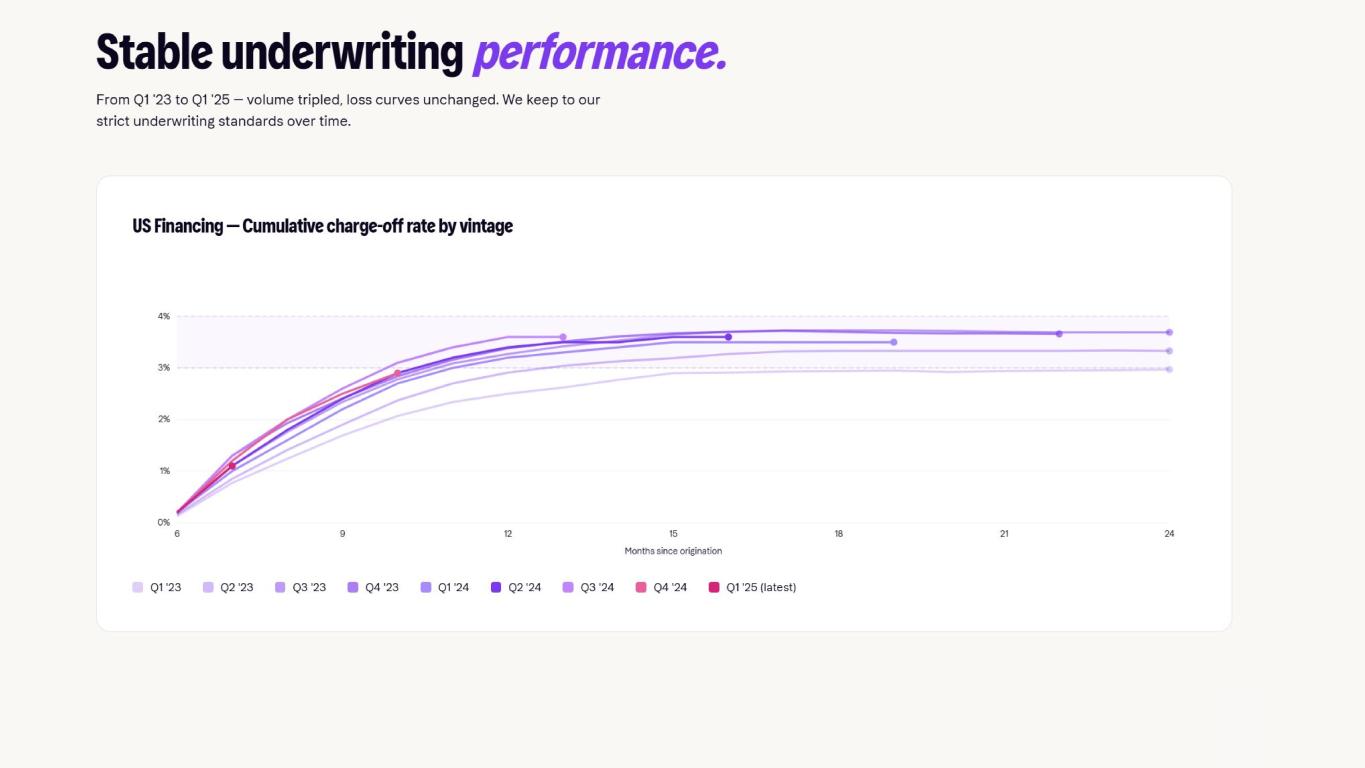The width and height of the screenshot is (1365, 768).
Task: Click the Q4 '23 endpoint dot at month 22
Action: click(1059, 334)
